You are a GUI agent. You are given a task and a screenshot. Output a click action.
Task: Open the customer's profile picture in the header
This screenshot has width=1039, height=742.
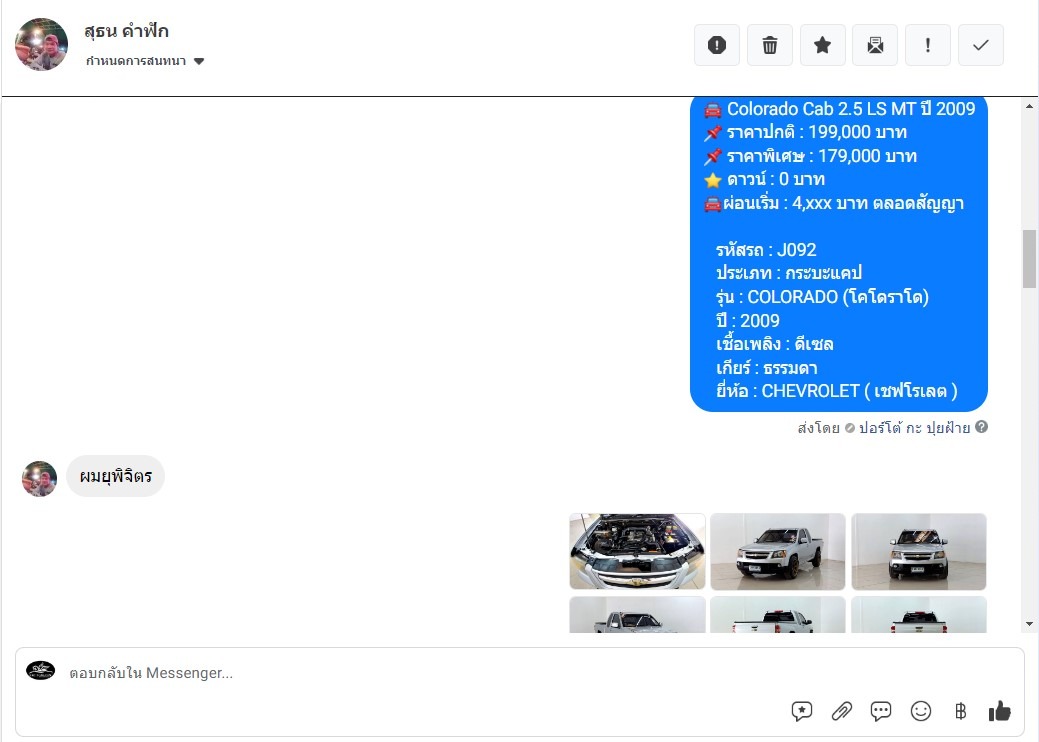pyautogui.click(x=42, y=45)
